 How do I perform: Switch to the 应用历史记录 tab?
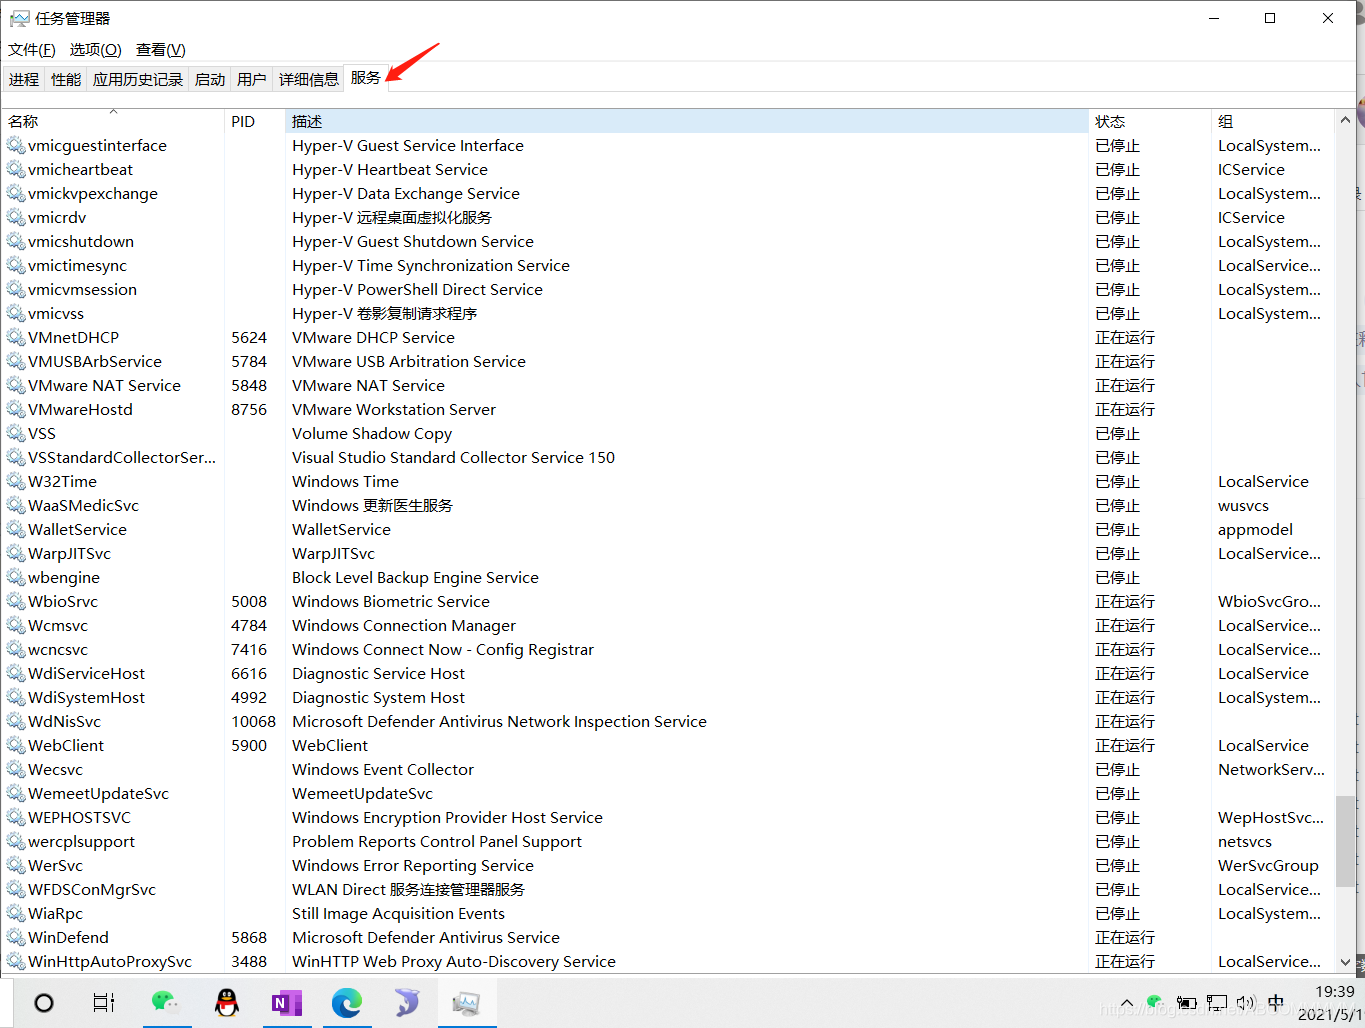[138, 79]
